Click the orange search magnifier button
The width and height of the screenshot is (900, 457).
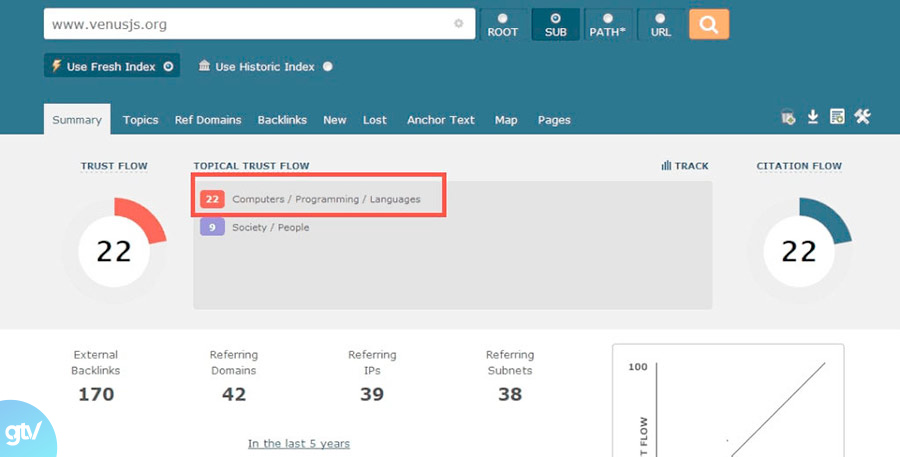click(x=708, y=25)
